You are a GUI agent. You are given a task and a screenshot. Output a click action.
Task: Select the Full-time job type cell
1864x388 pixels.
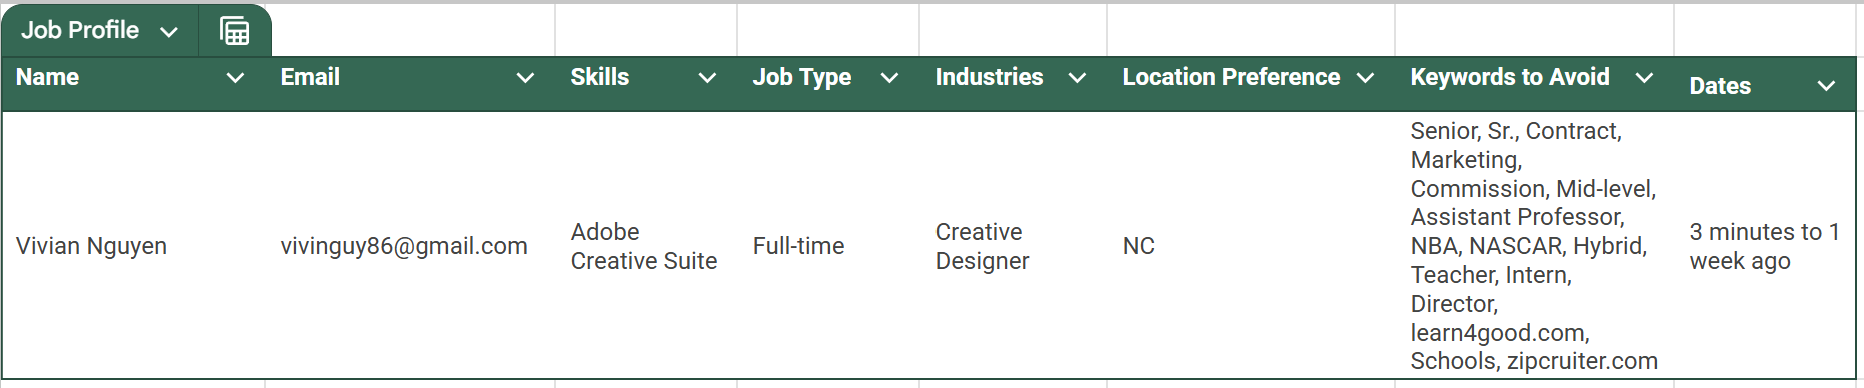798,246
